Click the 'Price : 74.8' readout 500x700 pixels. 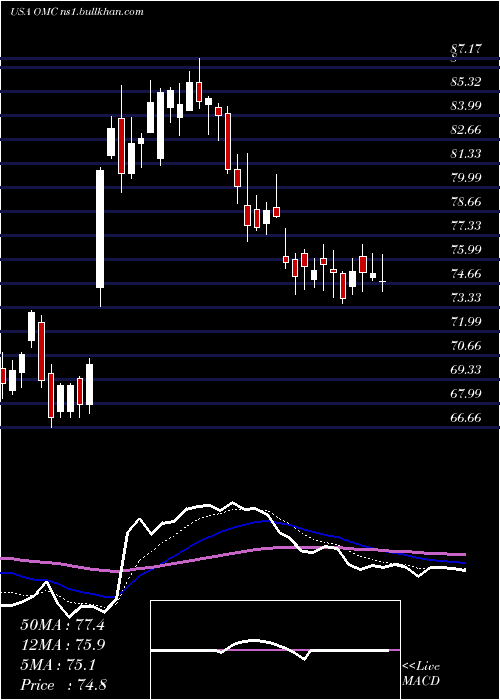(63, 685)
